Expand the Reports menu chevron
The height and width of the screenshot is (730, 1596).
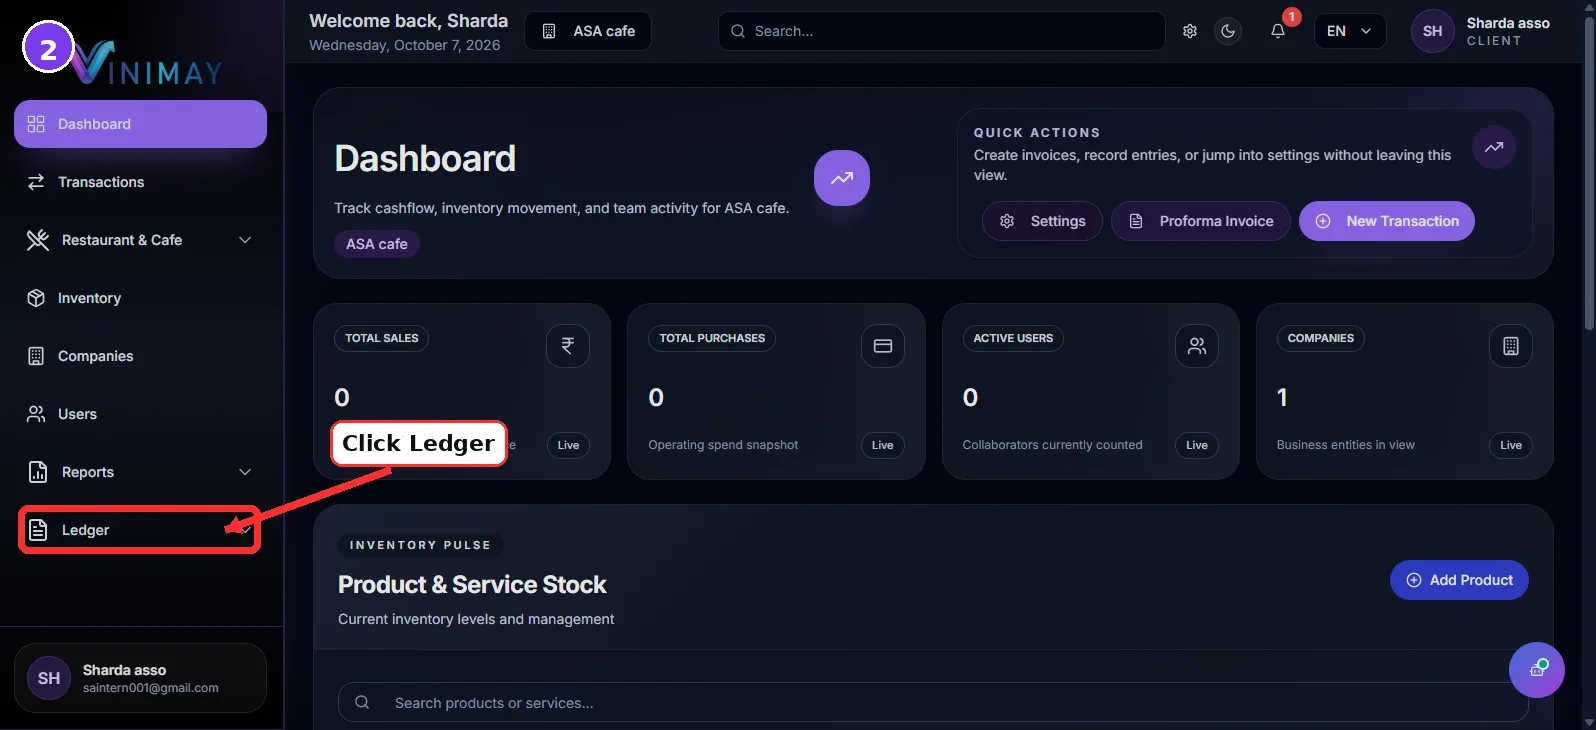245,472
